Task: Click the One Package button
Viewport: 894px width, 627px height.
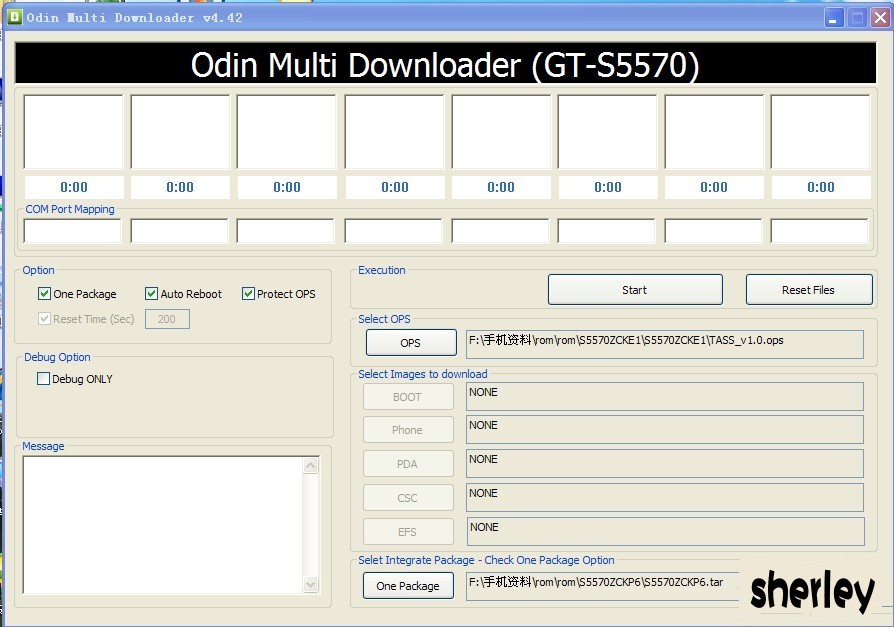Action: click(408, 586)
